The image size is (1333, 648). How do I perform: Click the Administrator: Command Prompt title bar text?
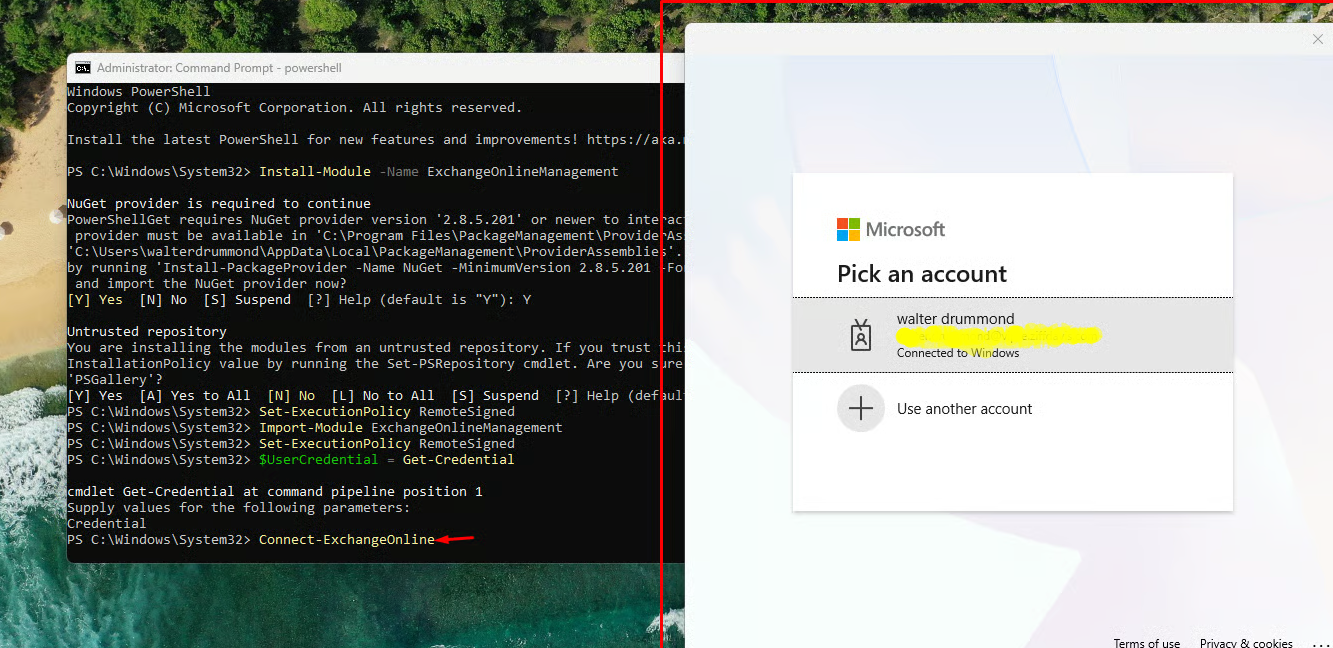click(x=219, y=68)
